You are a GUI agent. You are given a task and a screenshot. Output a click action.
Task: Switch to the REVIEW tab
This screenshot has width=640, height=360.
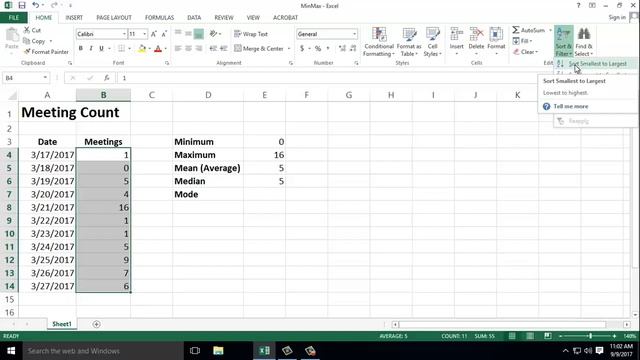[224, 18]
